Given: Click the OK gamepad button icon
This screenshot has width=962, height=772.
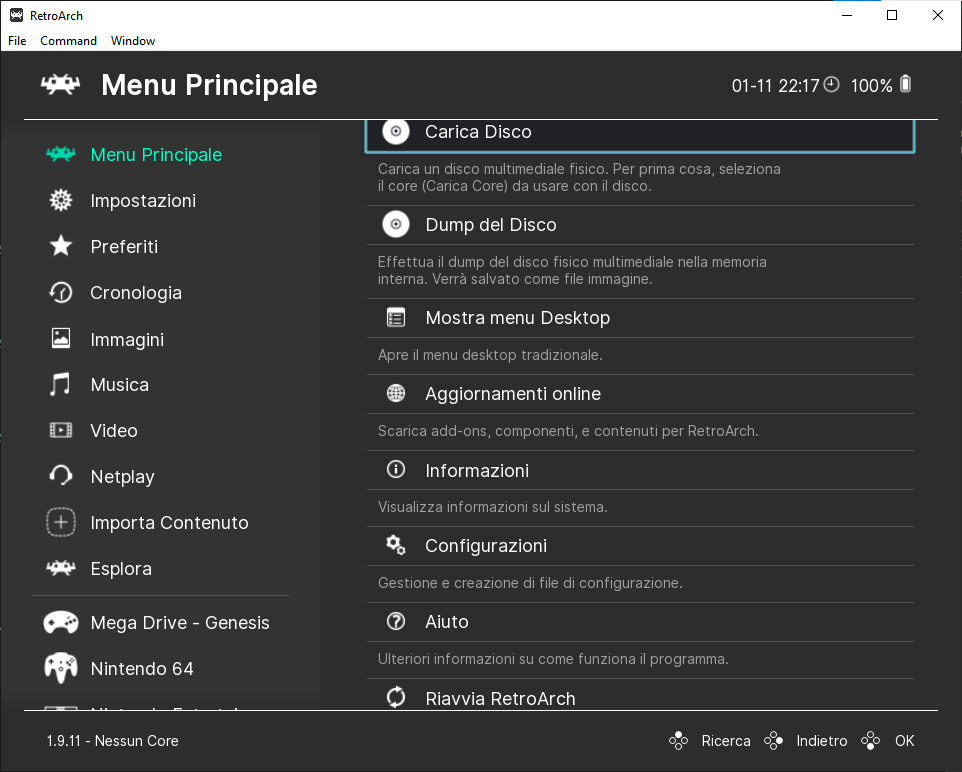Looking at the screenshot, I should pyautogui.click(x=871, y=741).
